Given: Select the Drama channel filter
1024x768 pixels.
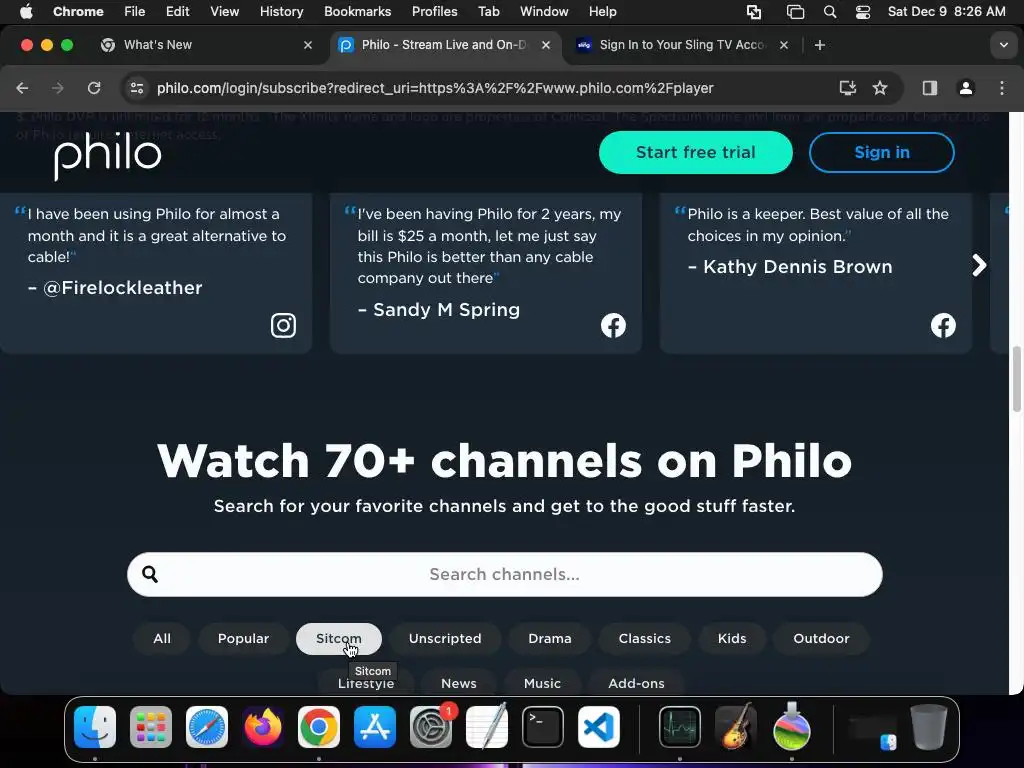Looking at the screenshot, I should [x=550, y=639].
